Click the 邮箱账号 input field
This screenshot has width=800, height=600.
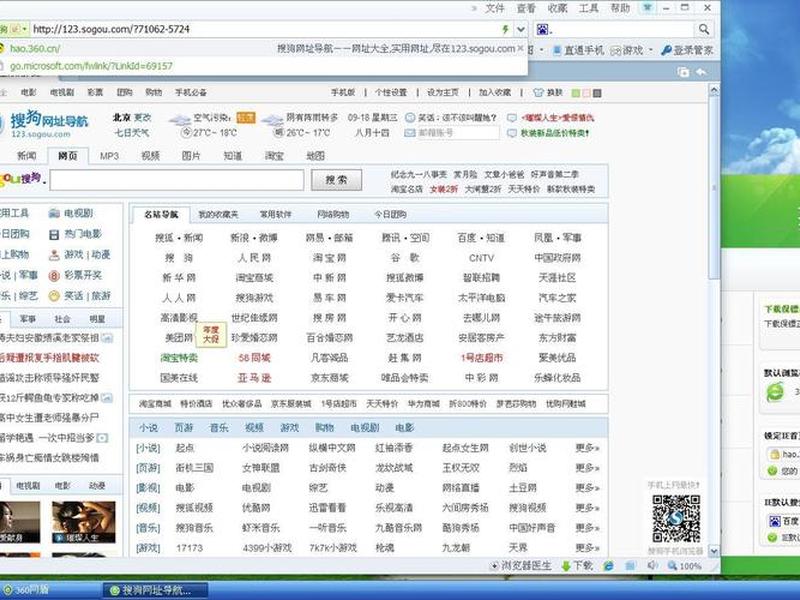(458, 133)
